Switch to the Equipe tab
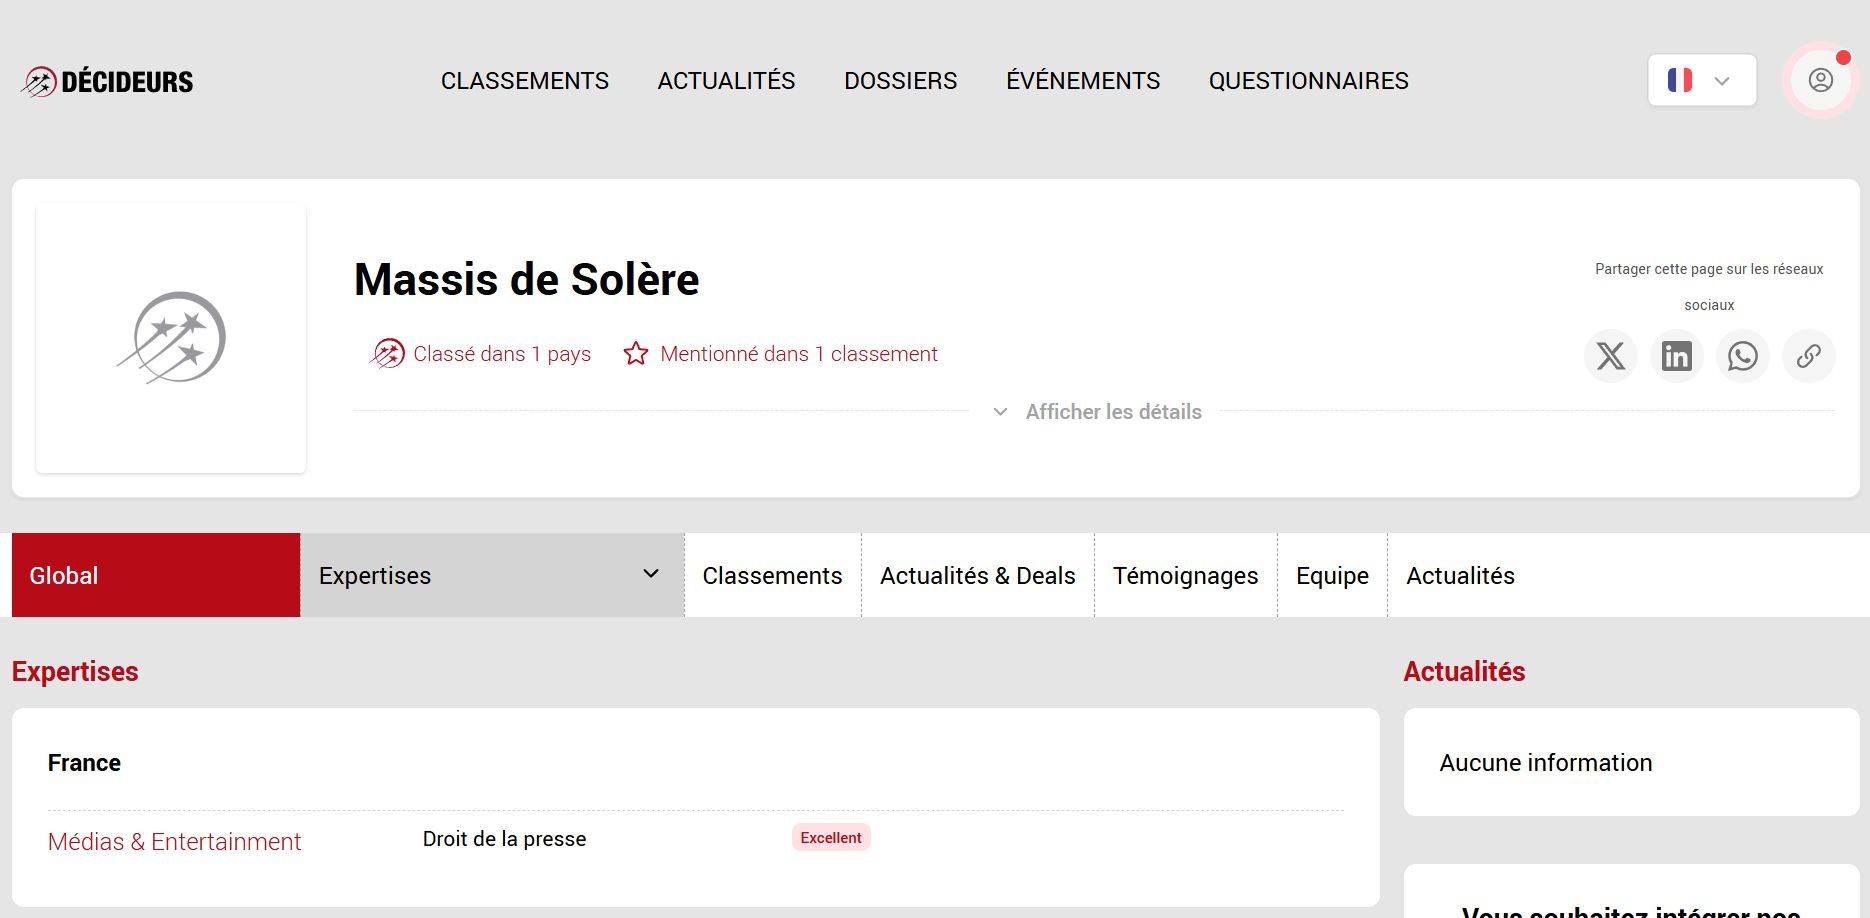Image resolution: width=1870 pixels, height=918 pixels. pyautogui.click(x=1332, y=575)
